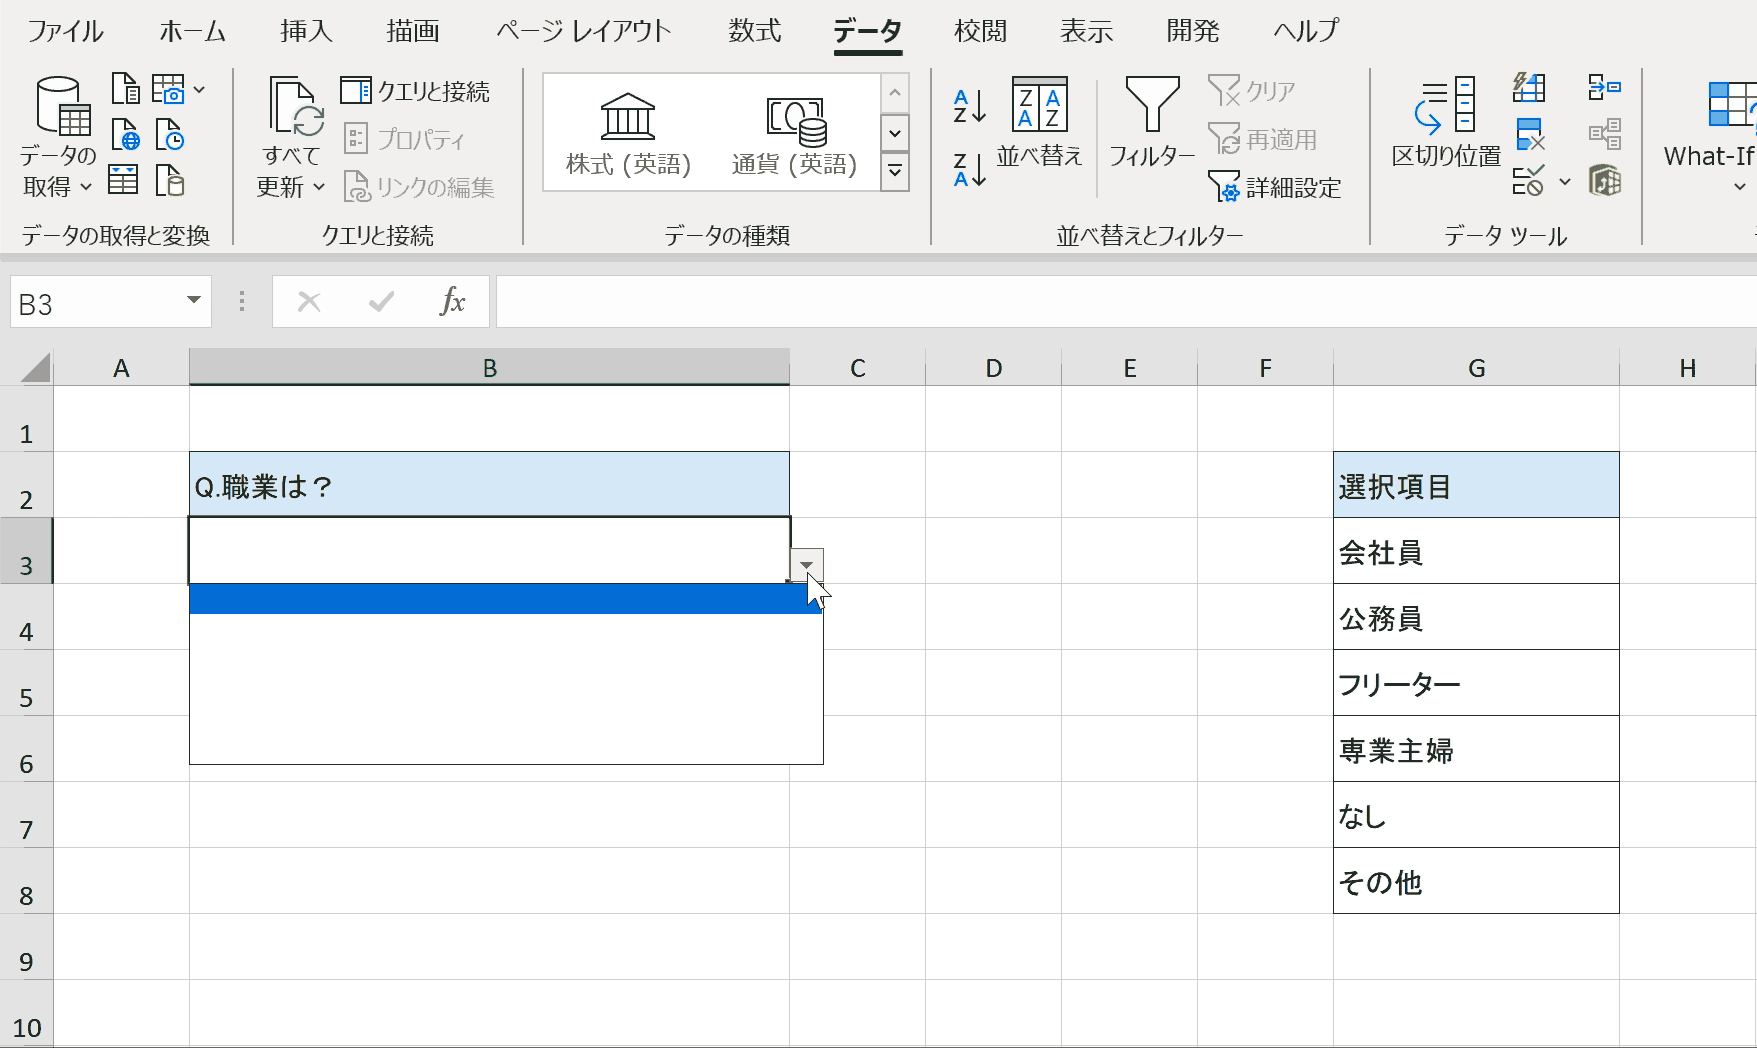Switch to the ホーム tab
The image size is (1757, 1048).
pos(193,31)
